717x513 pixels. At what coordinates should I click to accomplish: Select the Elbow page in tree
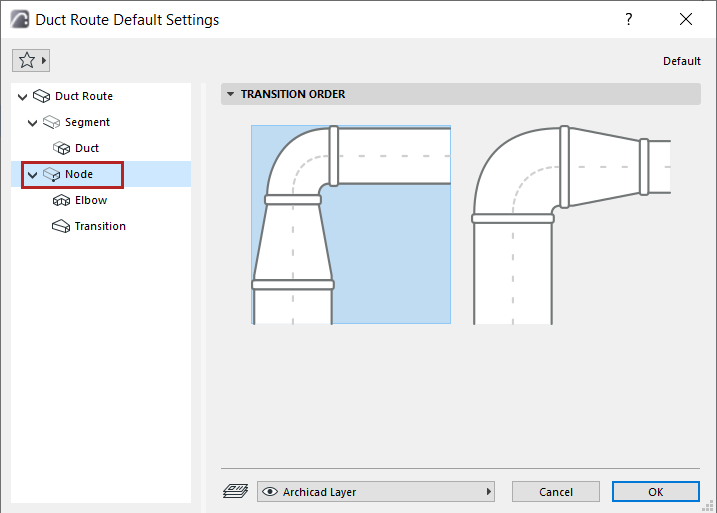tap(91, 200)
